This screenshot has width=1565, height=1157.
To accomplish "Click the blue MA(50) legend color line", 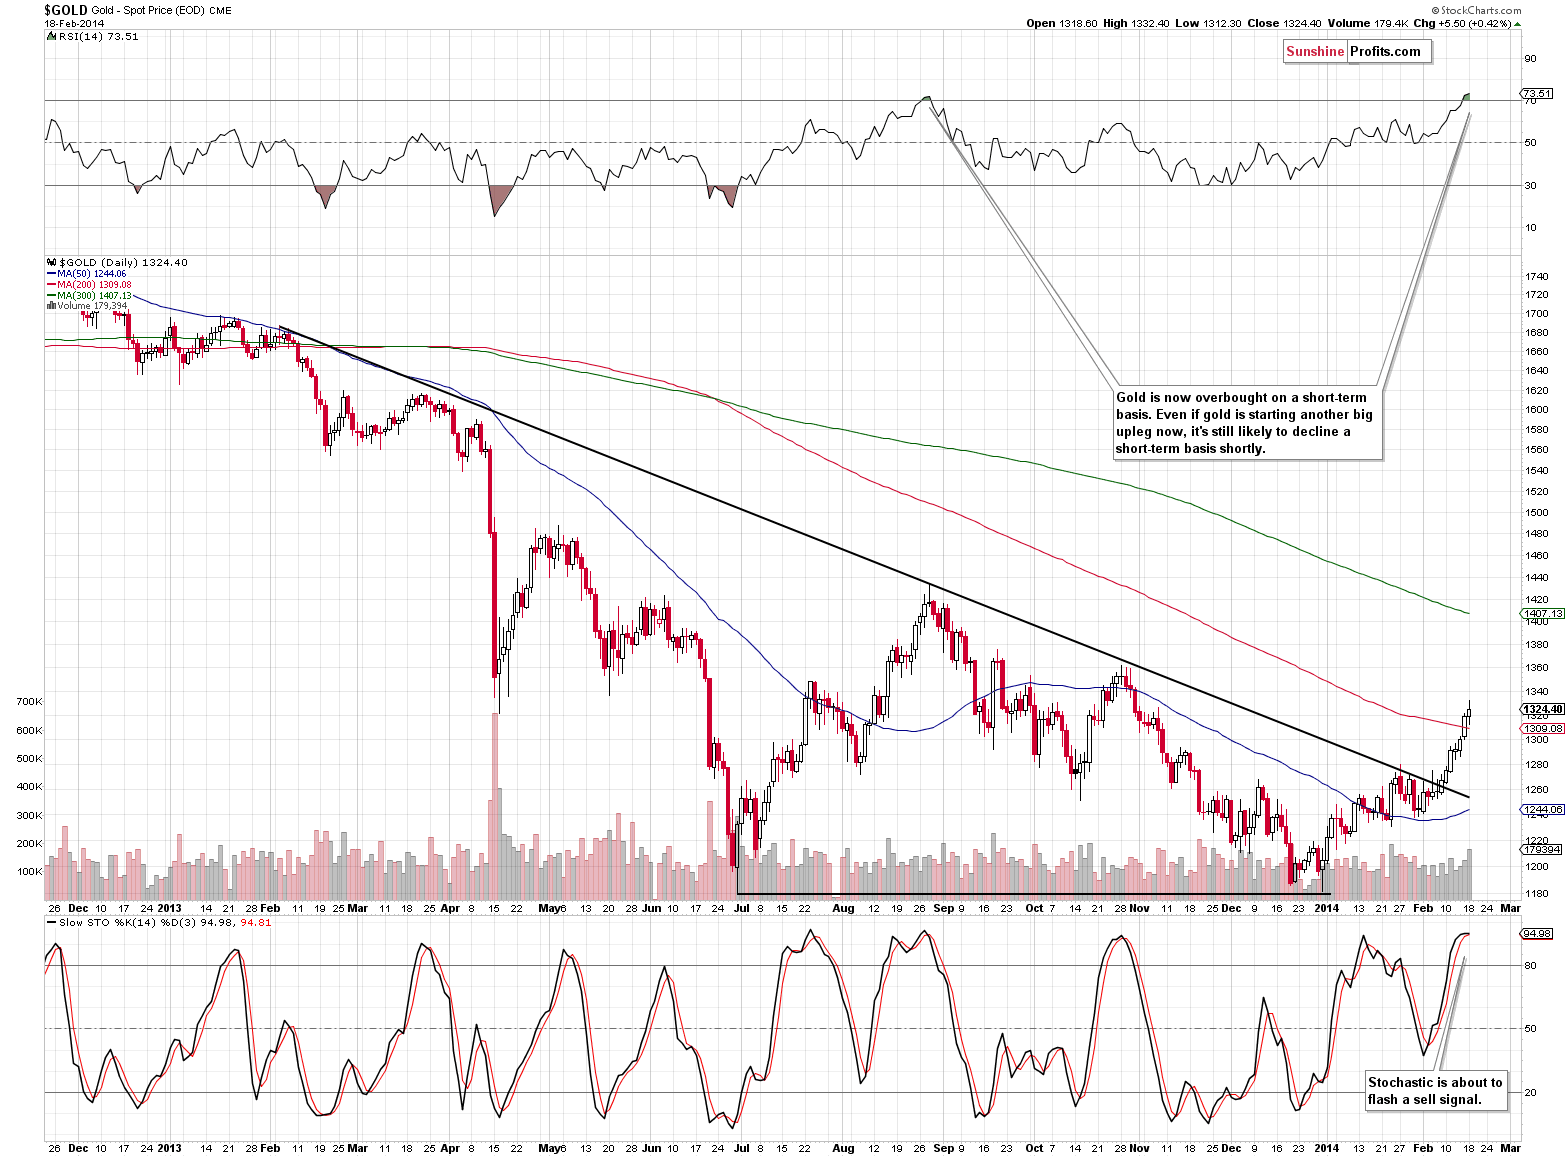I will coord(51,274).
